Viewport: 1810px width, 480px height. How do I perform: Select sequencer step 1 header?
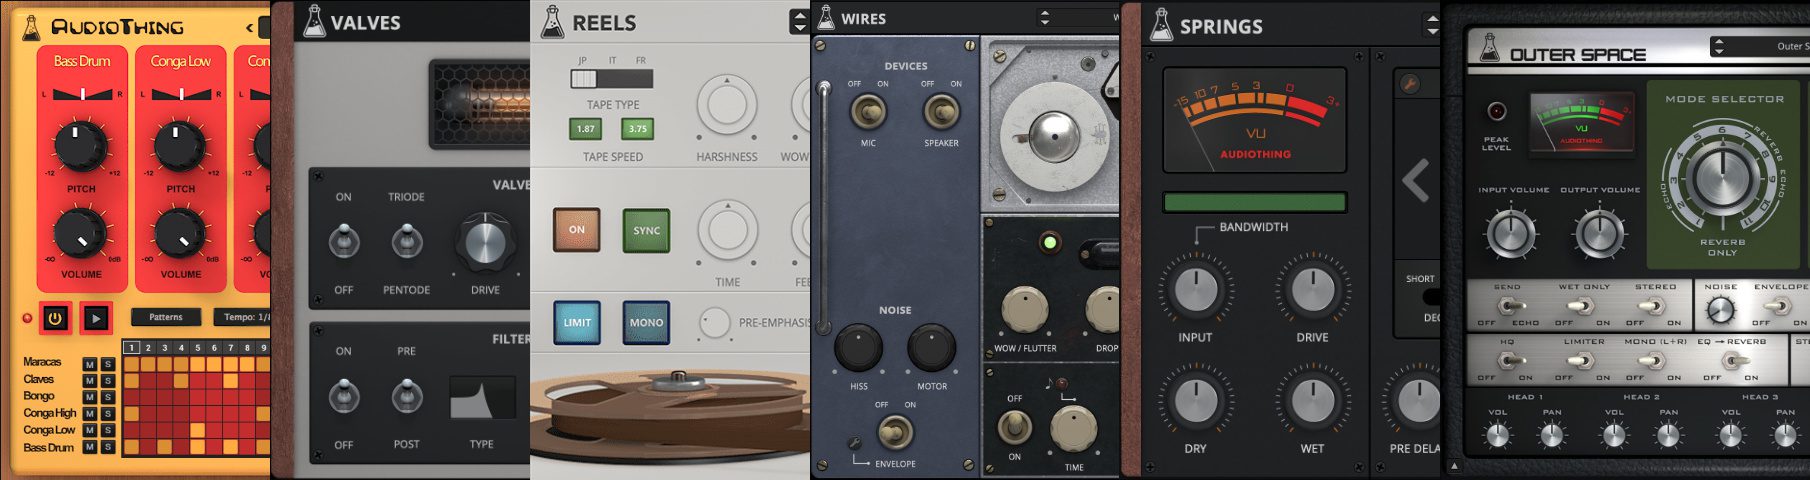(131, 348)
